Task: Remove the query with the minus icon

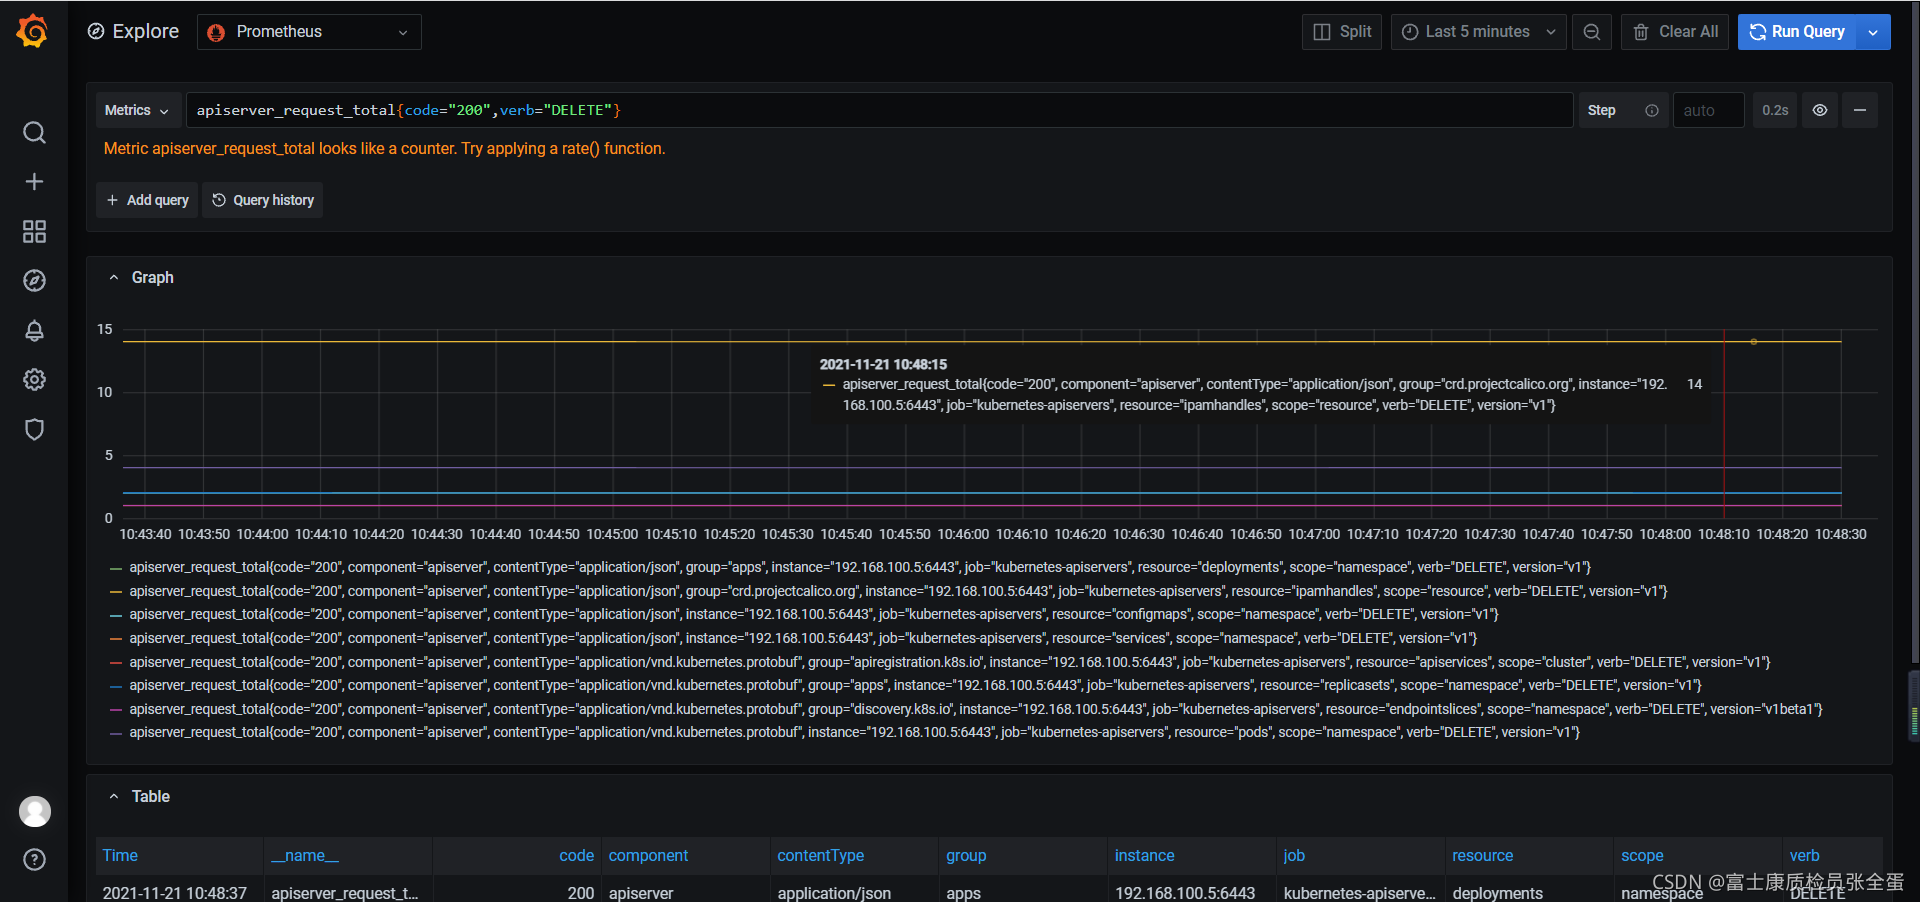Action: pyautogui.click(x=1860, y=110)
